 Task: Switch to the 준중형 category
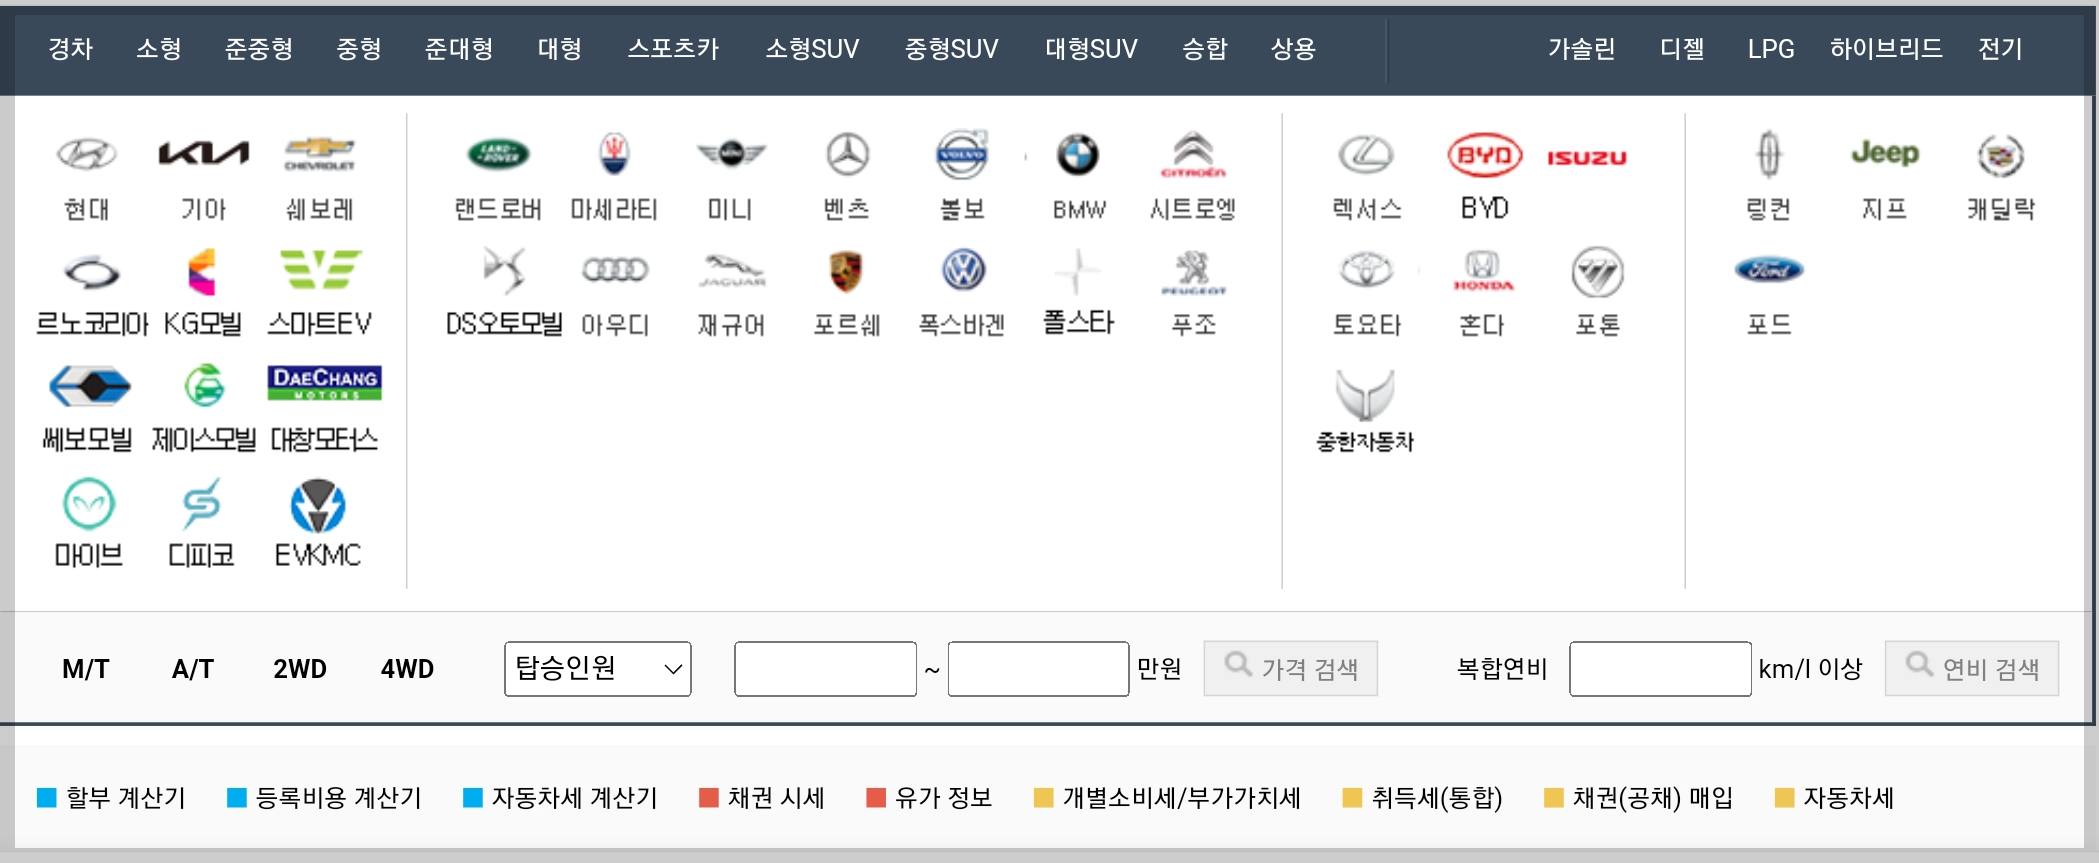[x=259, y=48]
